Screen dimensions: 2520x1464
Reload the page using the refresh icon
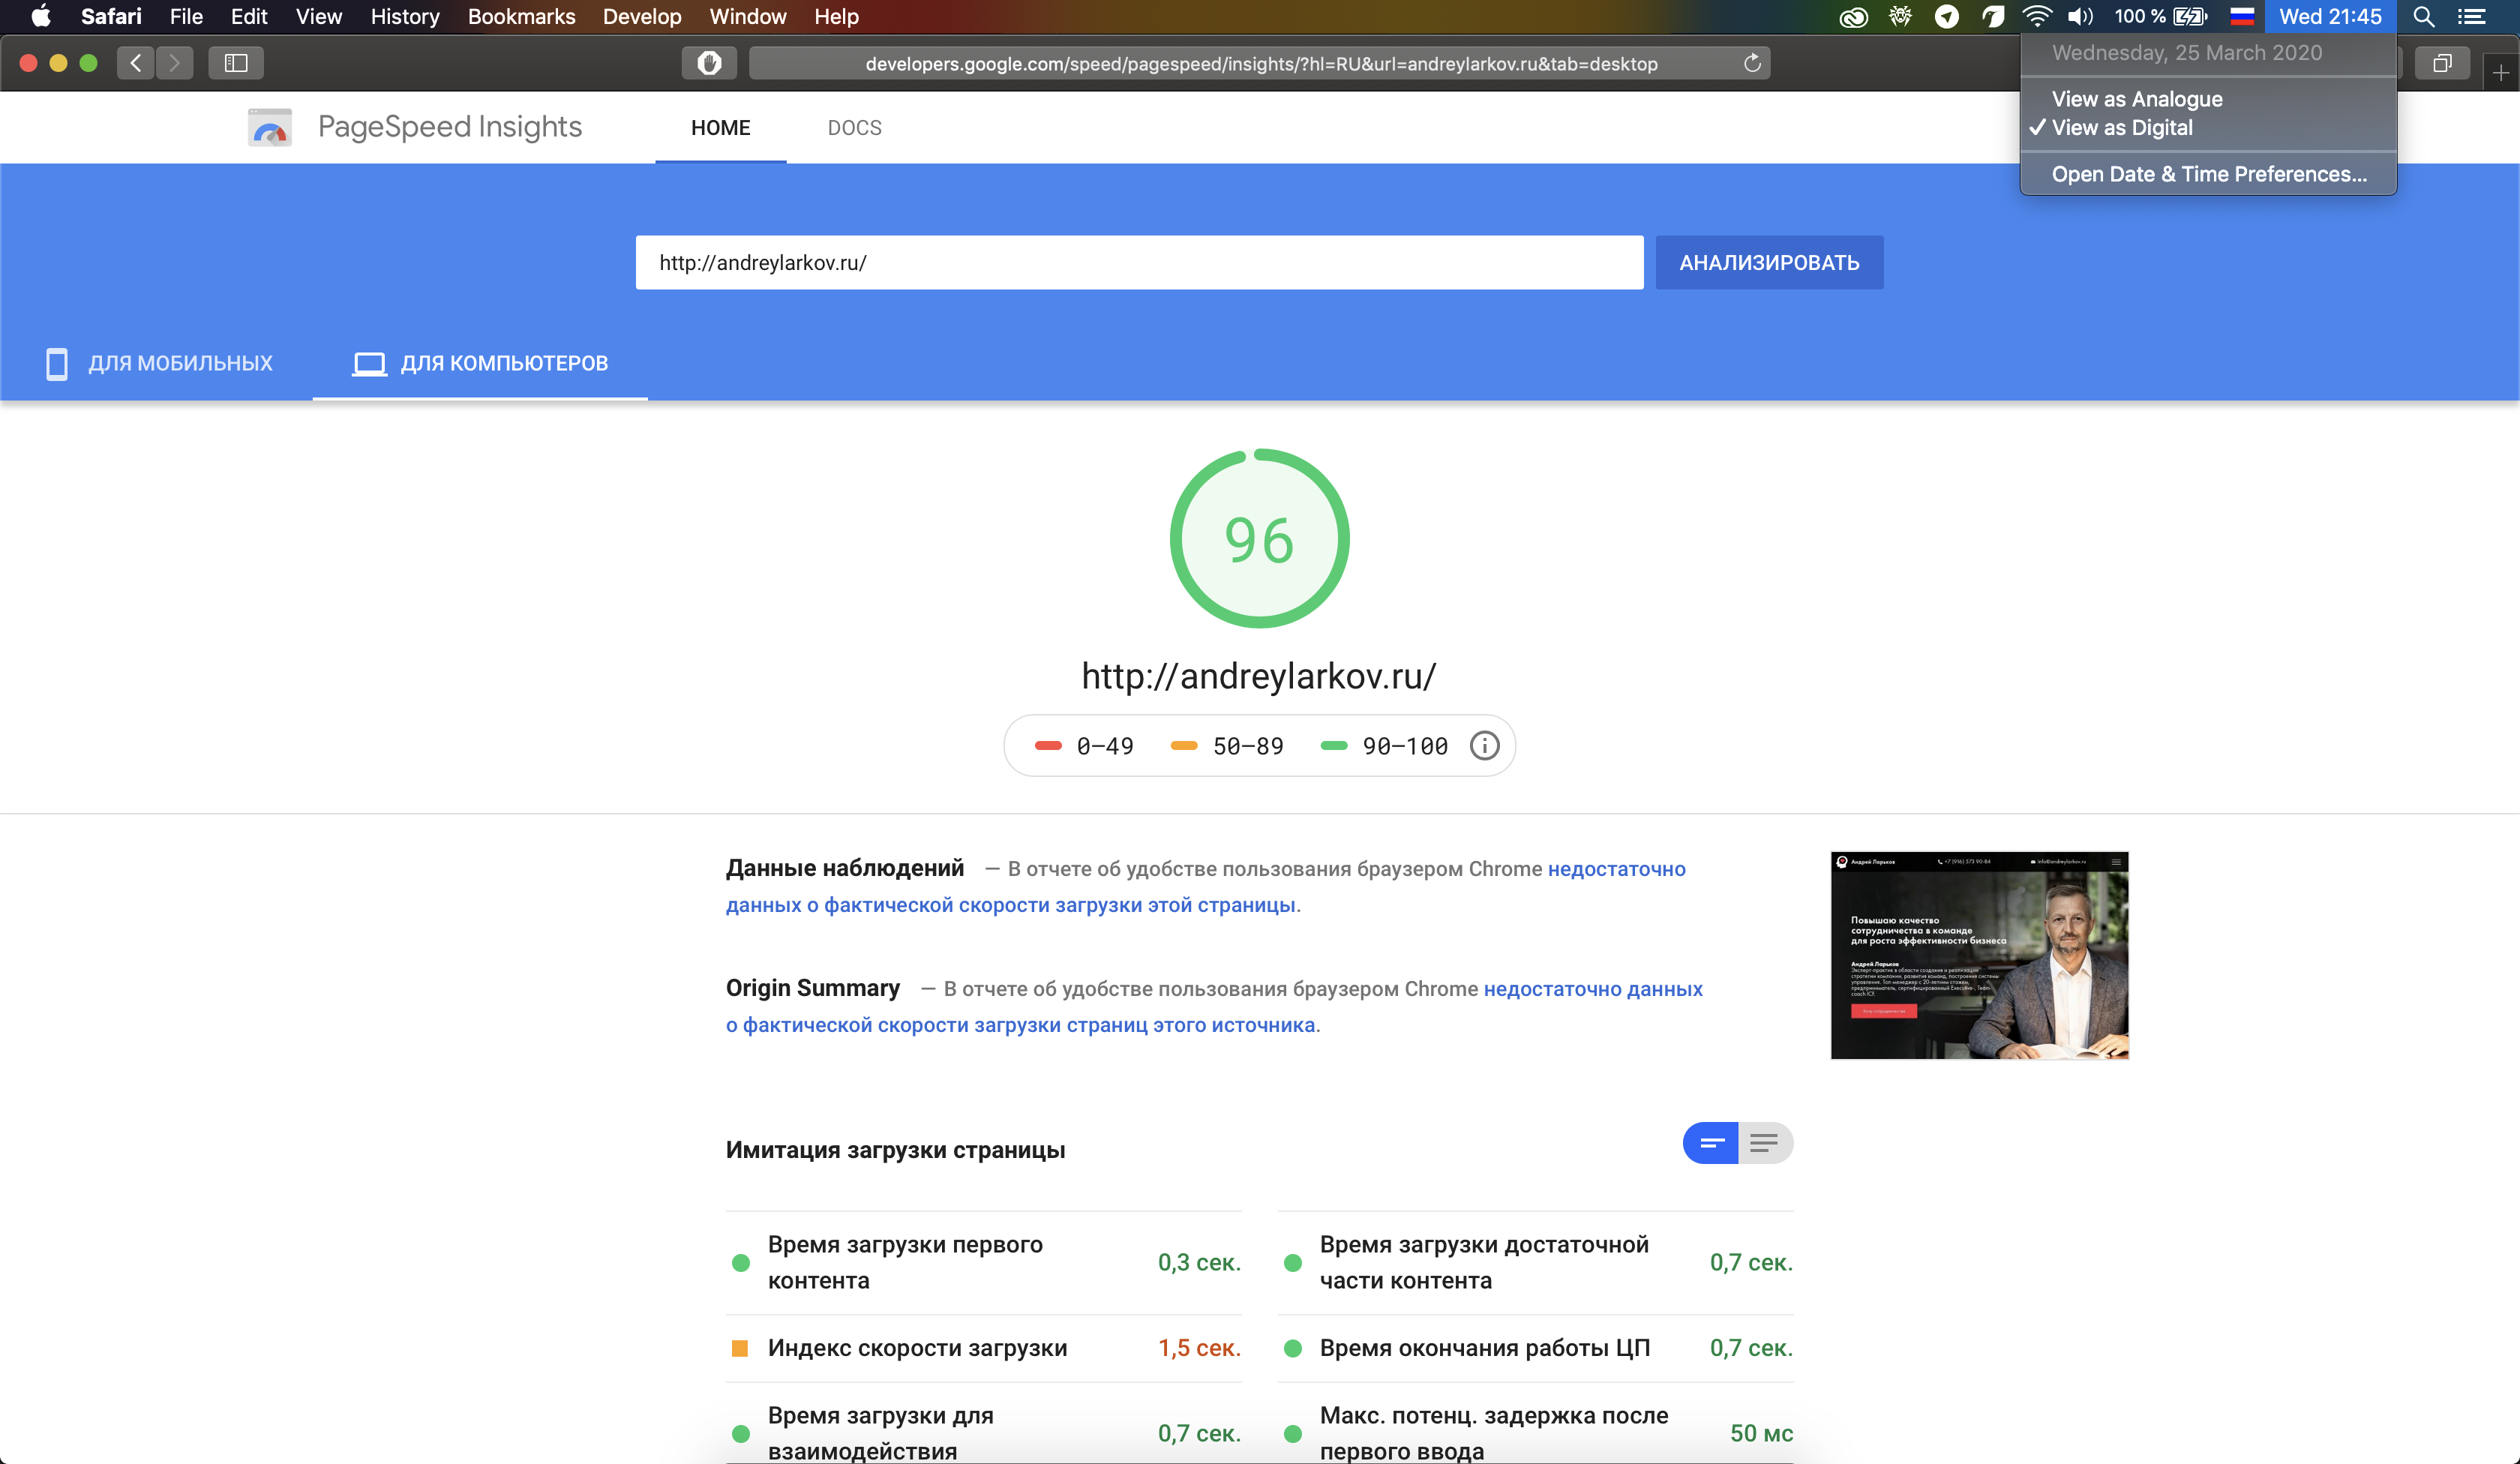click(x=1752, y=62)
